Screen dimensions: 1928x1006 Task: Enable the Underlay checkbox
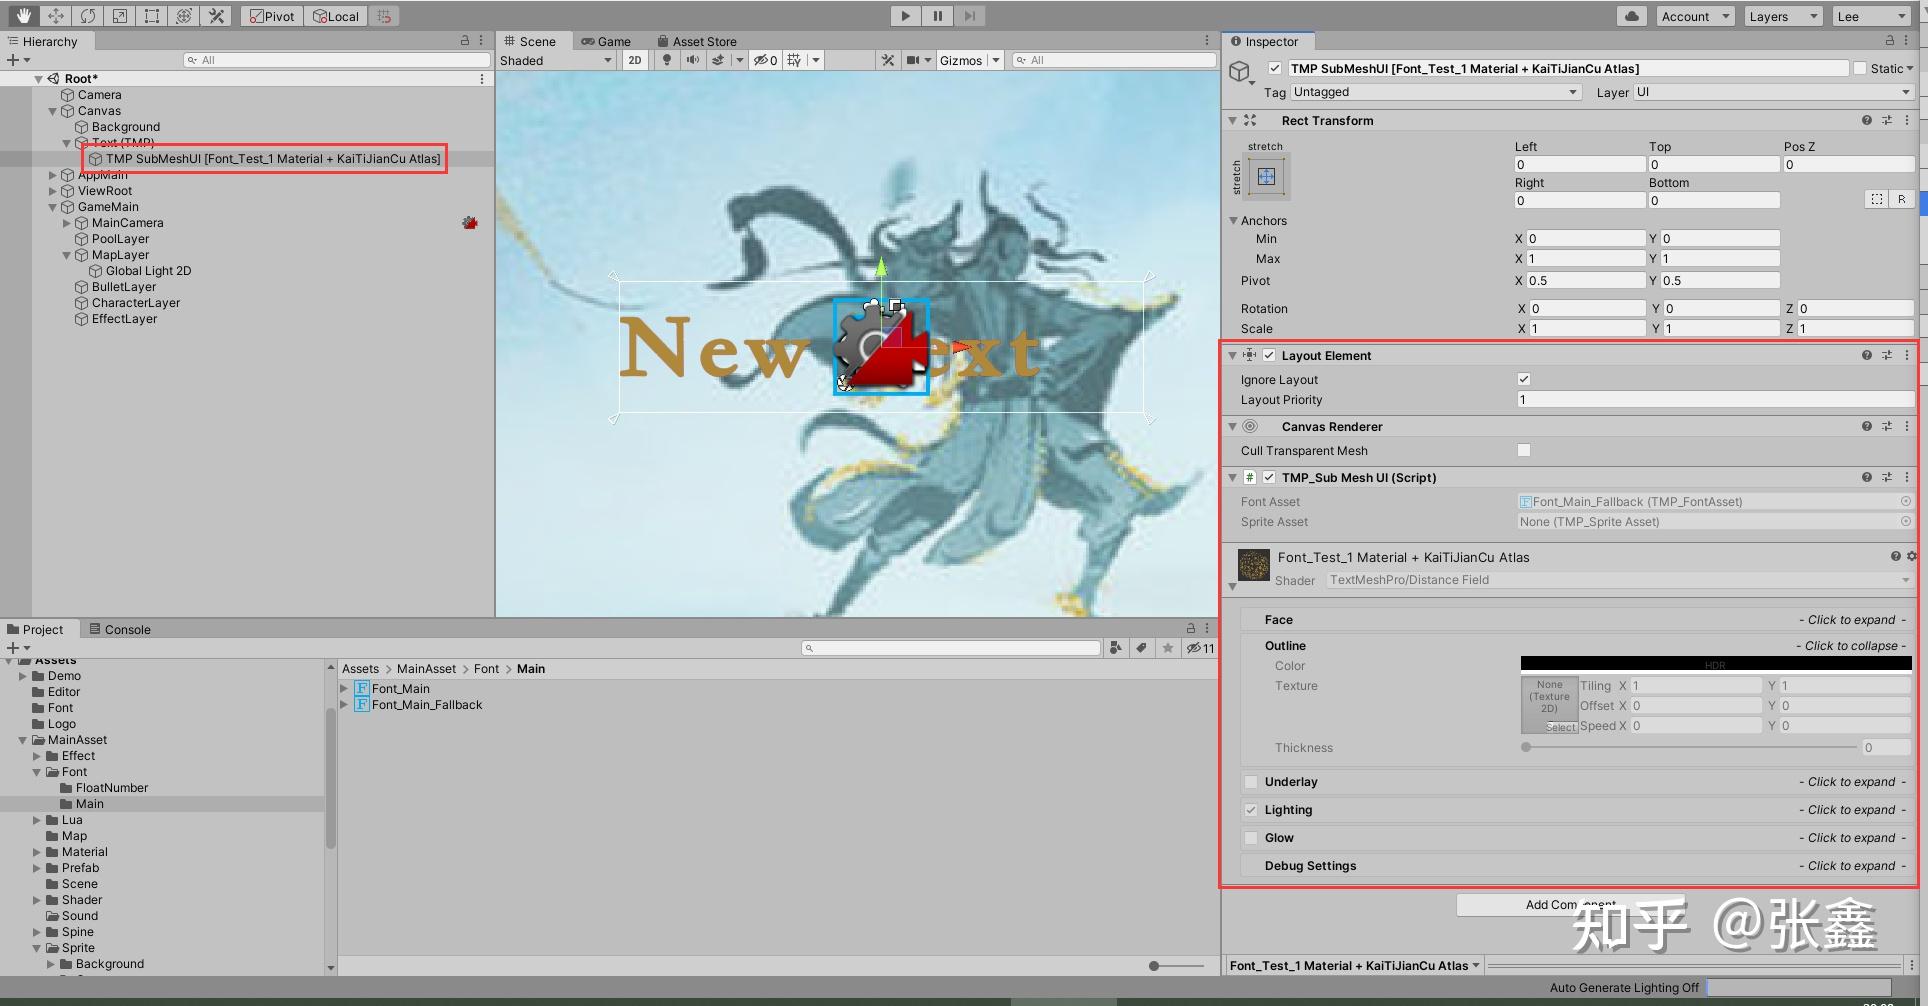click(1251, 782)
